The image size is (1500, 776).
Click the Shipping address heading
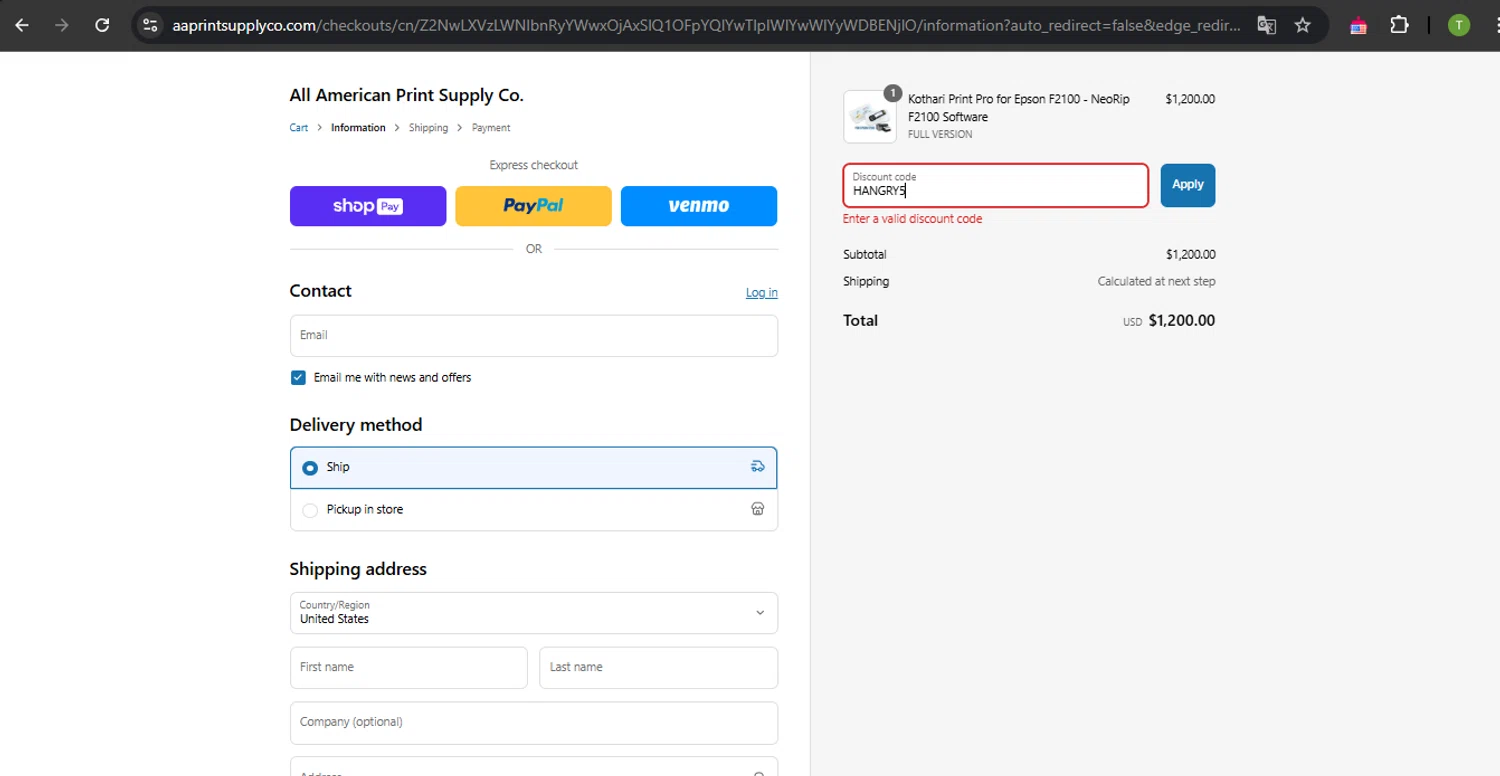(x=358, y=569)
